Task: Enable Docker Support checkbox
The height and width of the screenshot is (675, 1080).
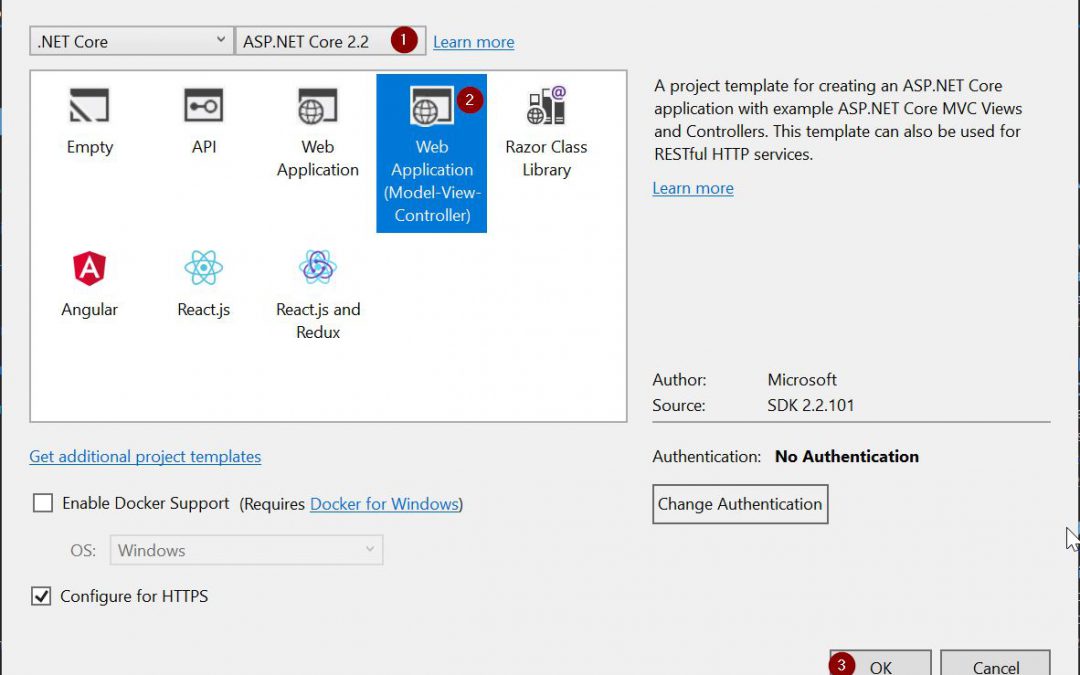Action: pos(43,504)
